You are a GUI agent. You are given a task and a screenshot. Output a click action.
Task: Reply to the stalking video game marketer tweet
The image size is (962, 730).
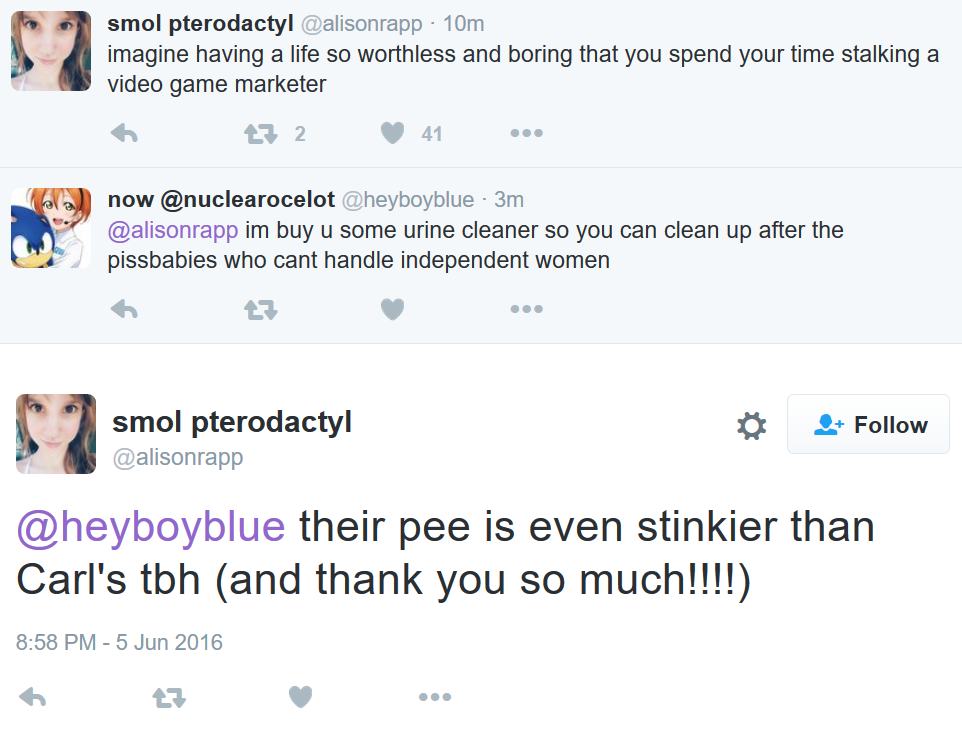pos(123,133)
